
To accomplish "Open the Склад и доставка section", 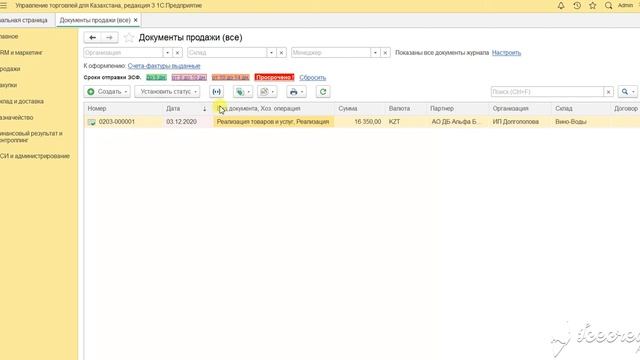I will pos(22,101).
